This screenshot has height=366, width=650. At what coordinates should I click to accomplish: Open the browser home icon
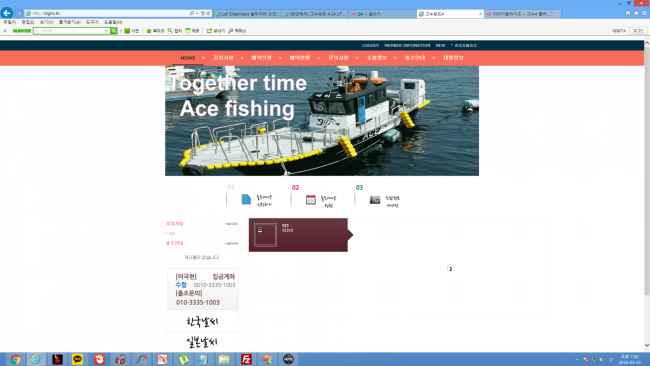(628, 13)
